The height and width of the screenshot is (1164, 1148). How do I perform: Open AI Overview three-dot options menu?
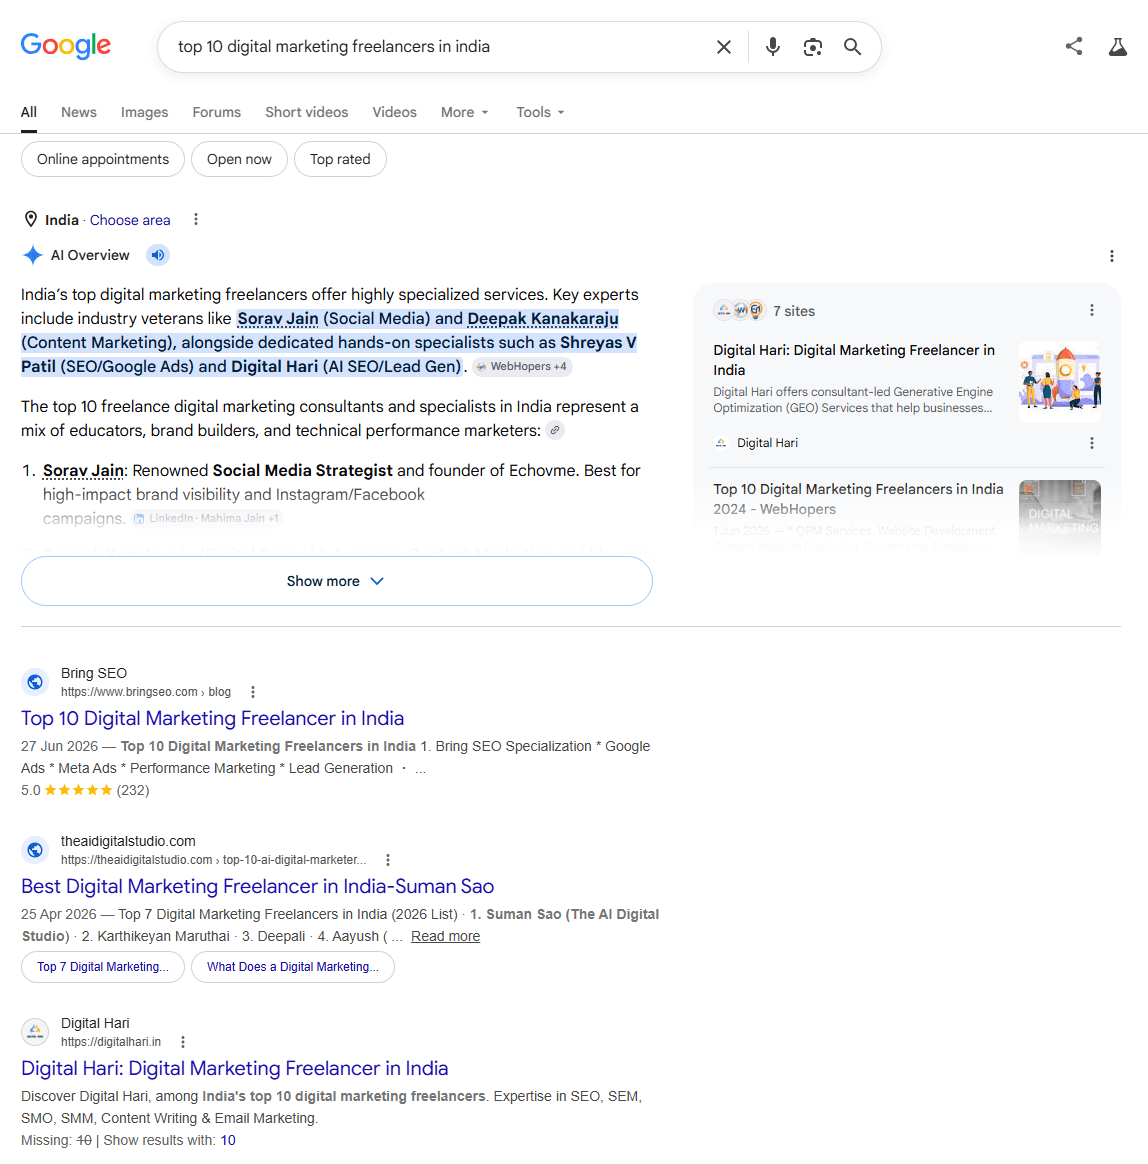(x=1112, y=256)
